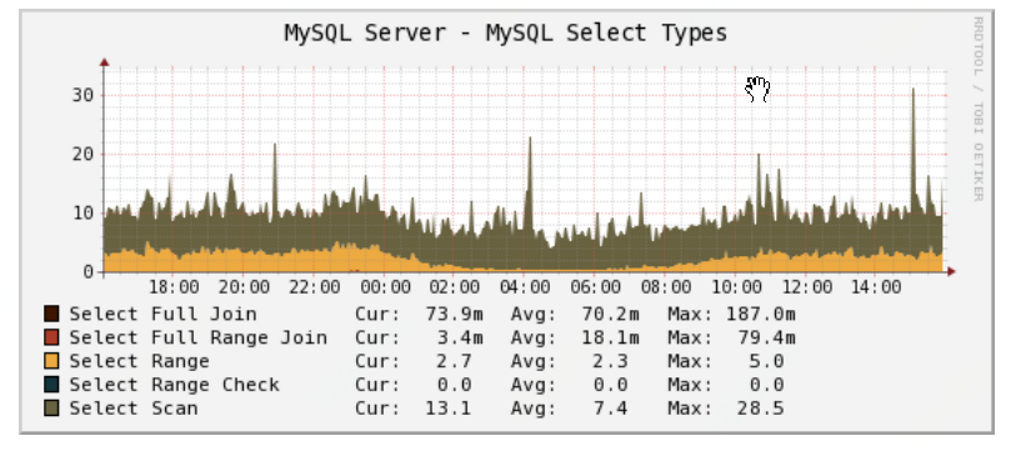Click the Max 5.0 value for Select Range

click(x=767, y=361)
